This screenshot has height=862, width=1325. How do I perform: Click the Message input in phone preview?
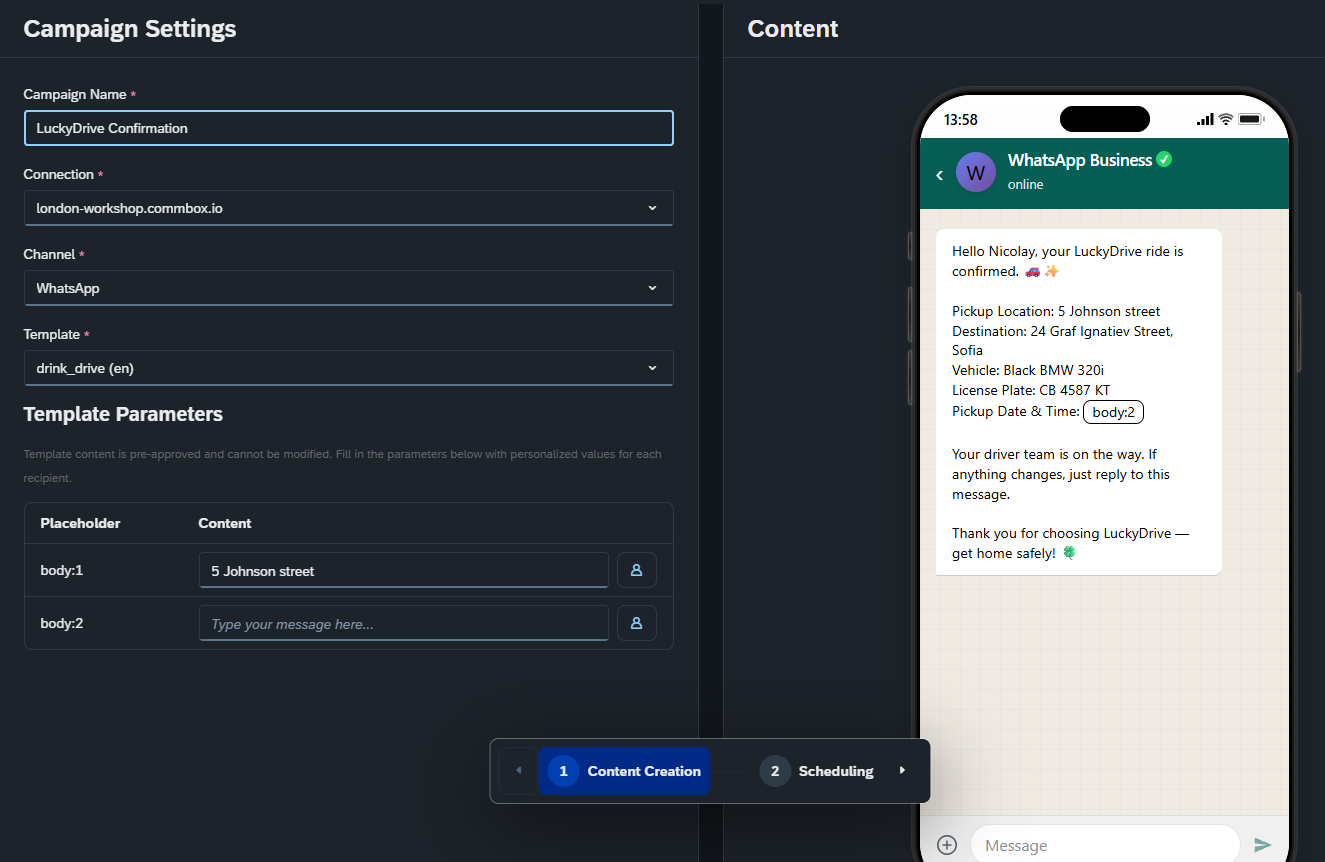coord(1105,845)
